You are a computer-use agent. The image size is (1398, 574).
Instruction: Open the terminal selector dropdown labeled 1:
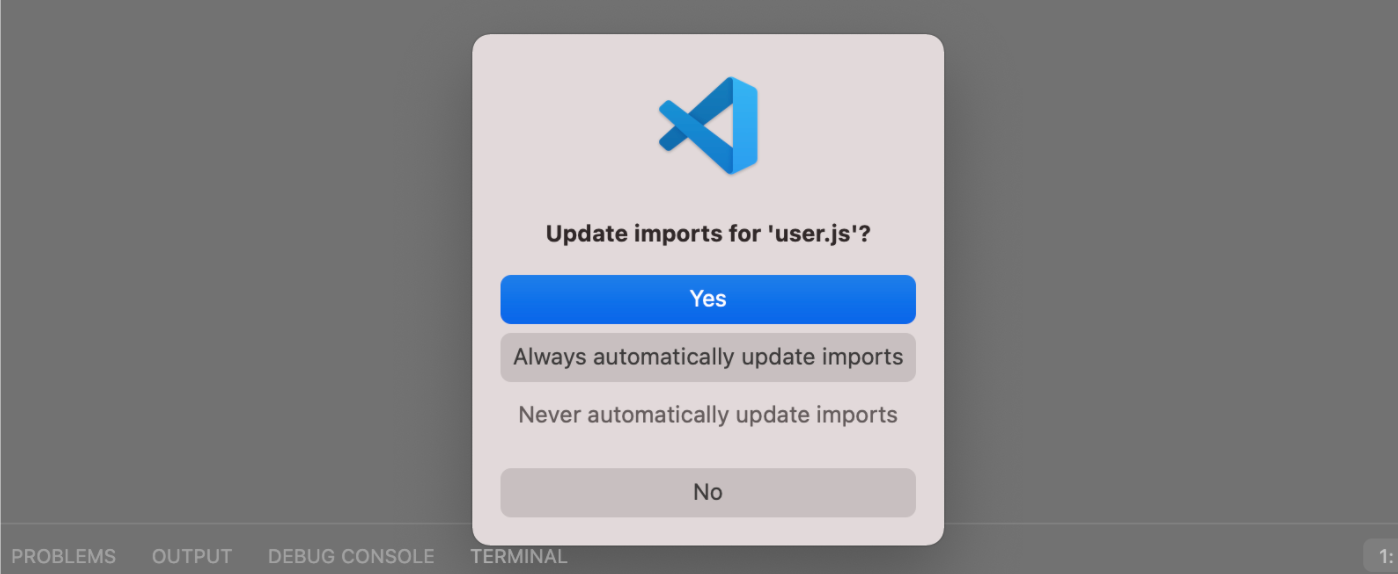(x=1384, y=556)
